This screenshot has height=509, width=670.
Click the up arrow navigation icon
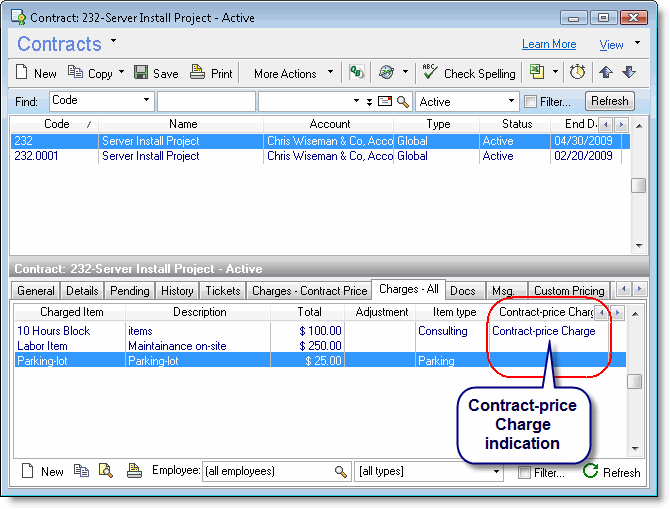click(x=606, y=73)
